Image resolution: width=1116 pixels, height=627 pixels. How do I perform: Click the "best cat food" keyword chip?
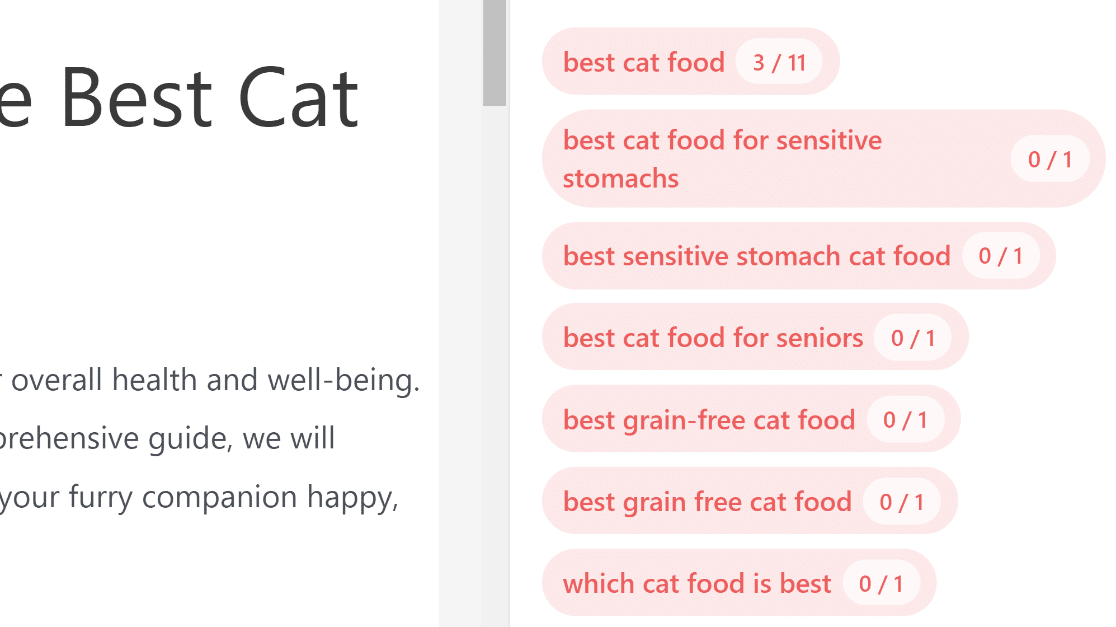pos(643,62)
